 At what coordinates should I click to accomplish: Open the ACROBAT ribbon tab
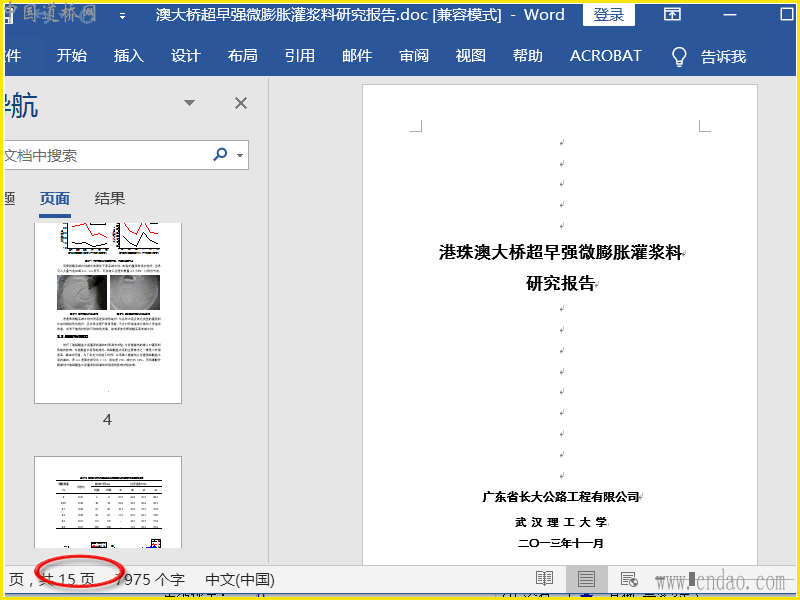(x=606, y=56)
